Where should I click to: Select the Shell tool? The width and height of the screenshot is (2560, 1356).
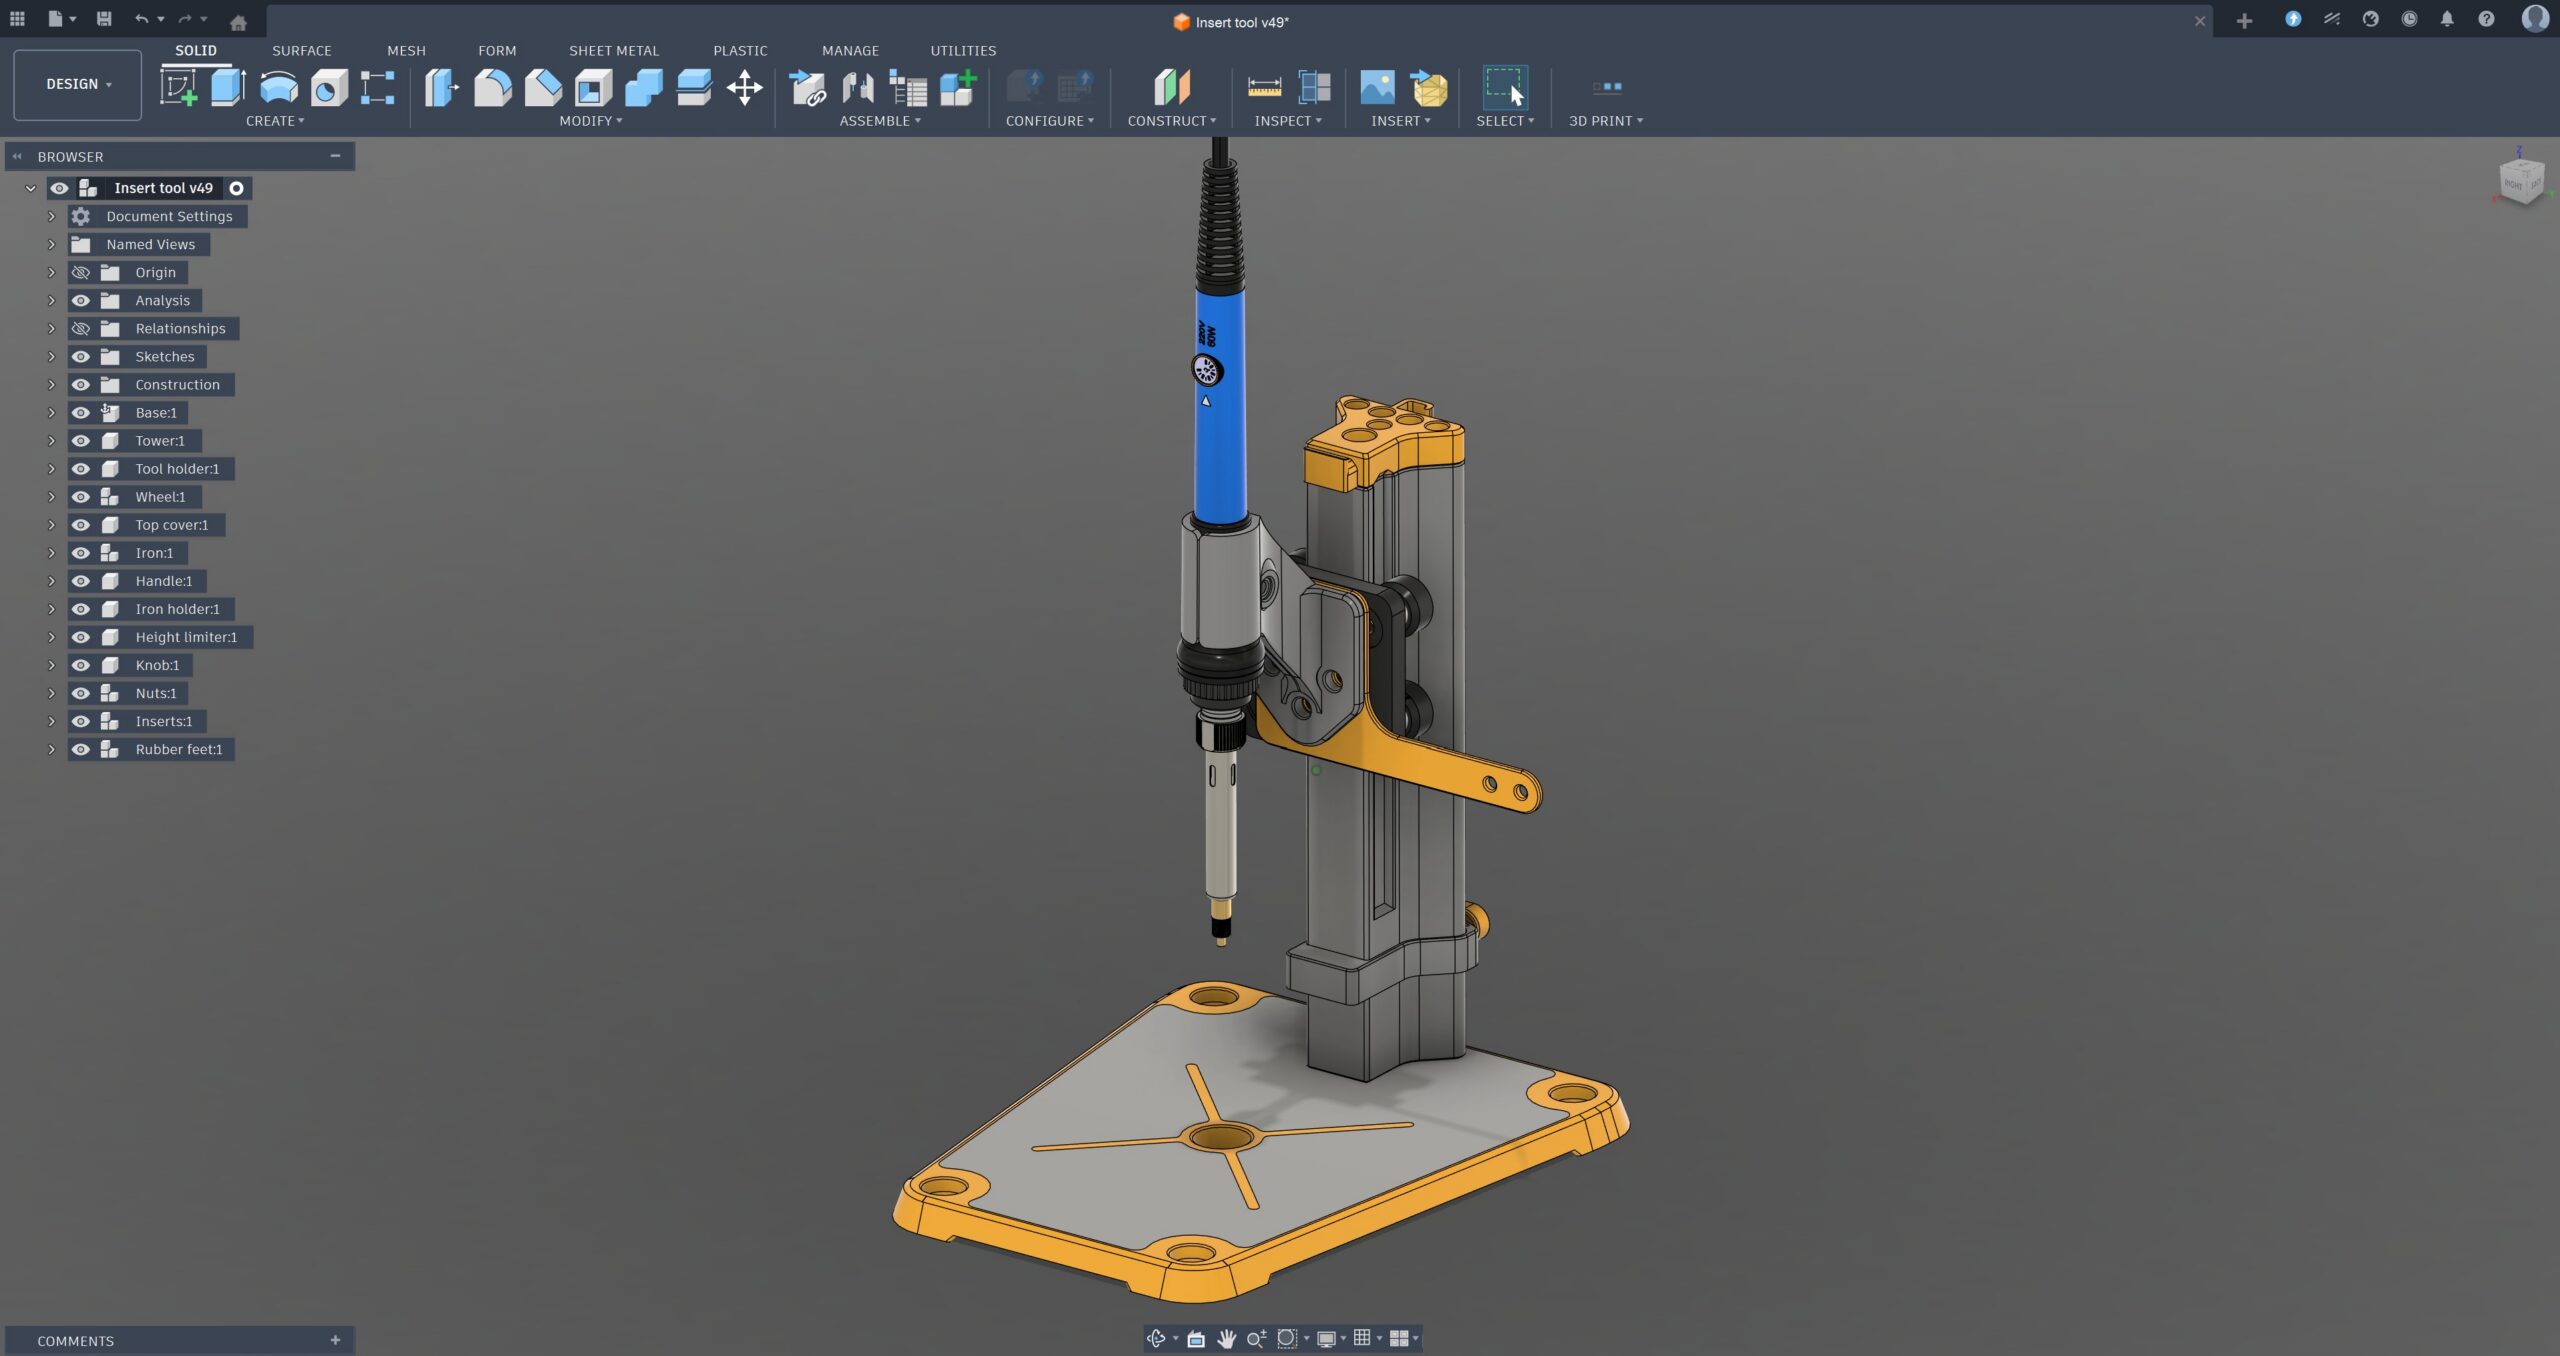tap(593, 88)
